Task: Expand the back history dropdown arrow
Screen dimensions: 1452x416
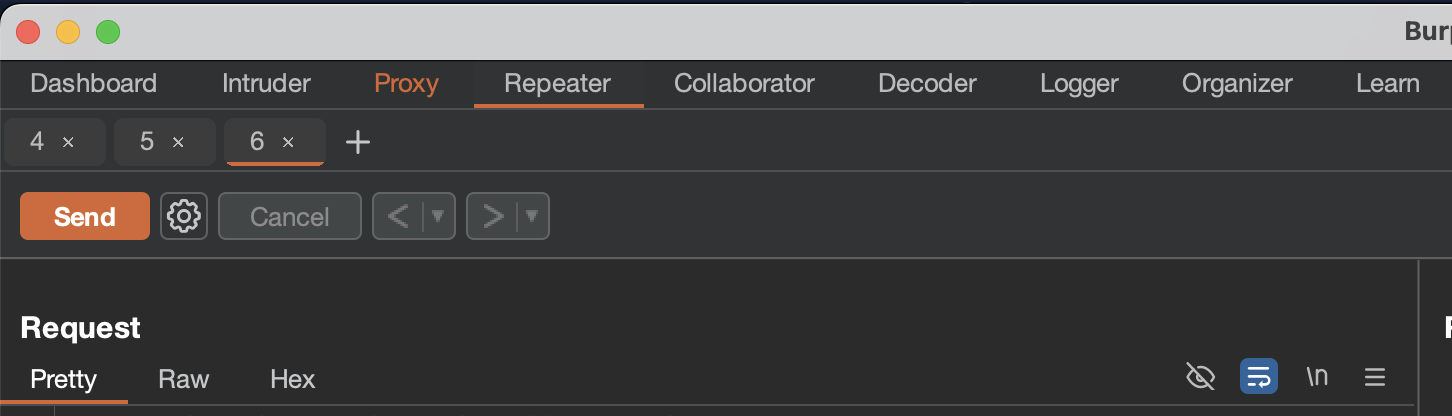Action: pos(437,216)
